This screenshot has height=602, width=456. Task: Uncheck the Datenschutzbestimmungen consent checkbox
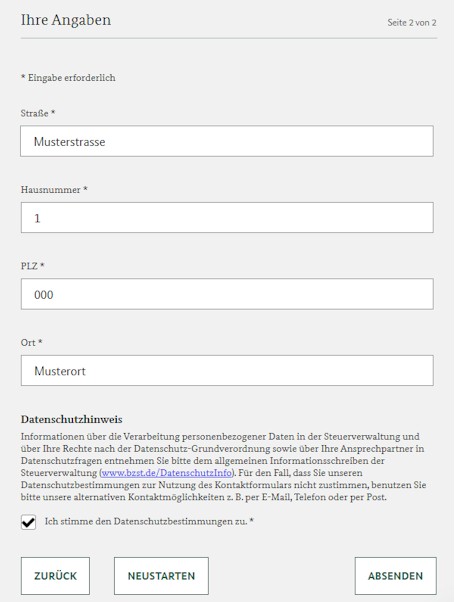coord(28,522)
